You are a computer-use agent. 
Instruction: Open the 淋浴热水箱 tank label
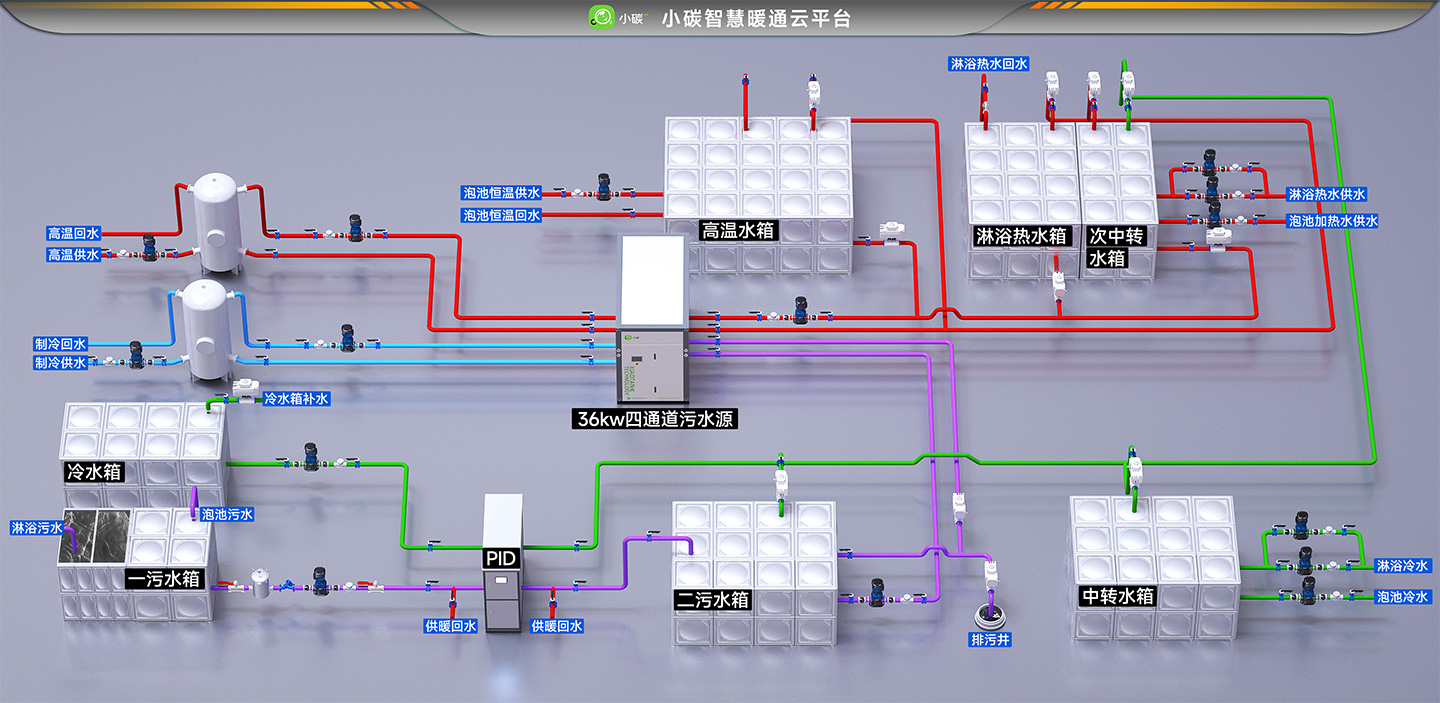1022,237
